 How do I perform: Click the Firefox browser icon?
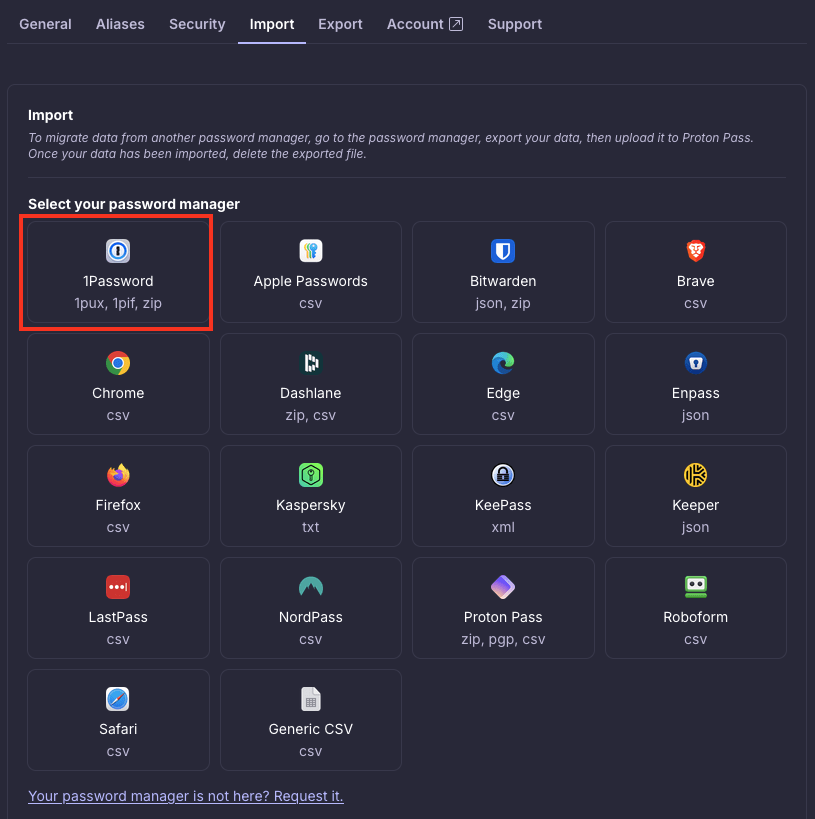coord(118,475)
